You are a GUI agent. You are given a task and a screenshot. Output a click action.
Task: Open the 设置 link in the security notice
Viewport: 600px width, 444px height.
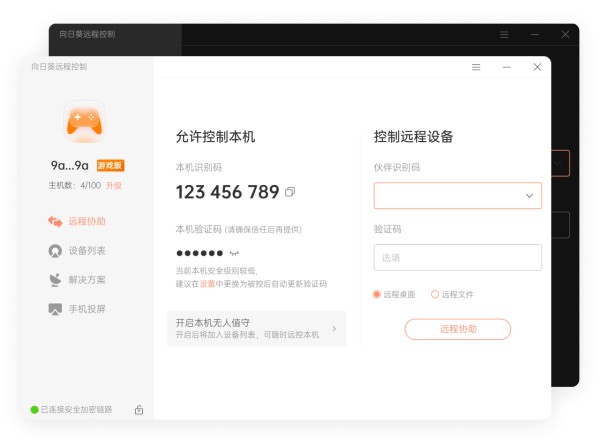pyautogui.click(x=207, y=284)
